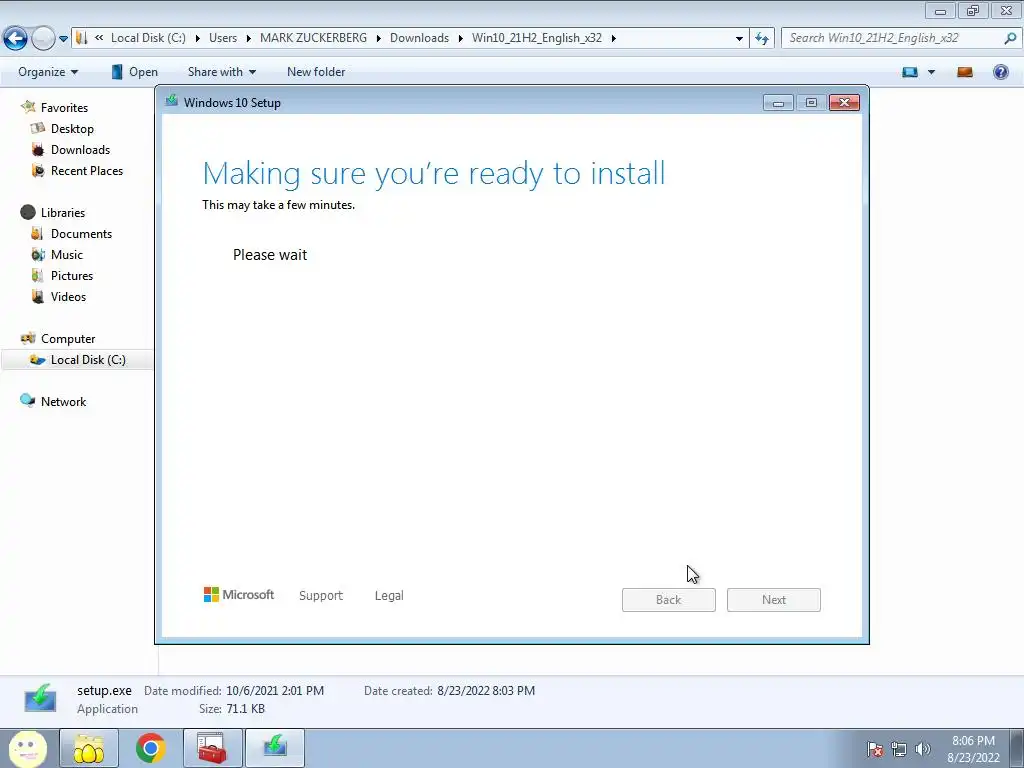Select Computer in the navigation pane

pyautogui.click(x=68, y=338)
